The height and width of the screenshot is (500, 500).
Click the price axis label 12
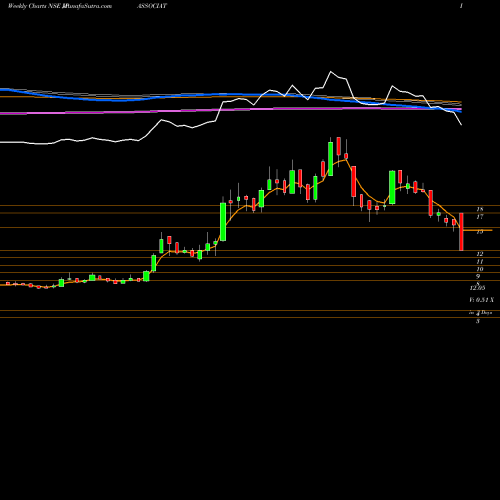pos(480,254)
